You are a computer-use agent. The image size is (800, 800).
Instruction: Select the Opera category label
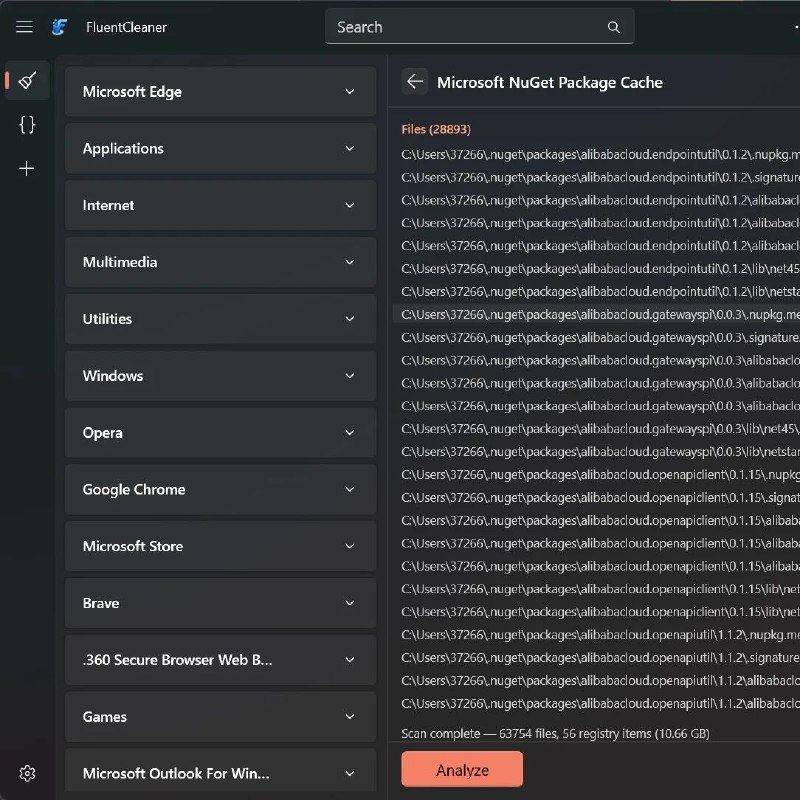pos(103,433)
